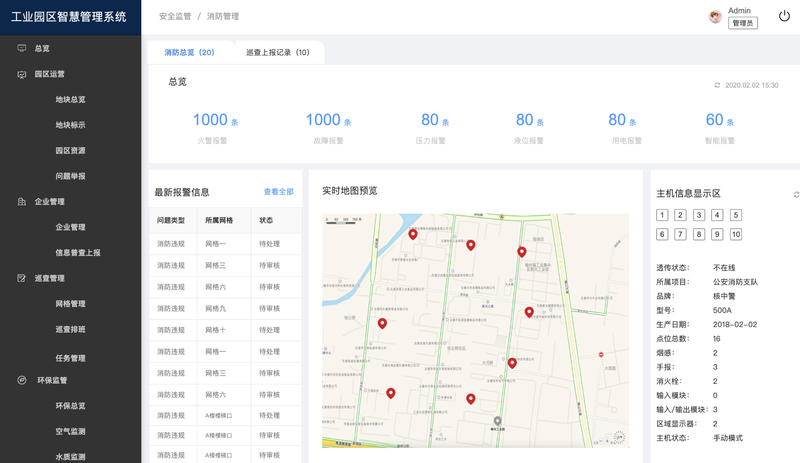Click the 总览 monitor icon in sidebar
The image size is (800, 463).
tap(22, 48)
